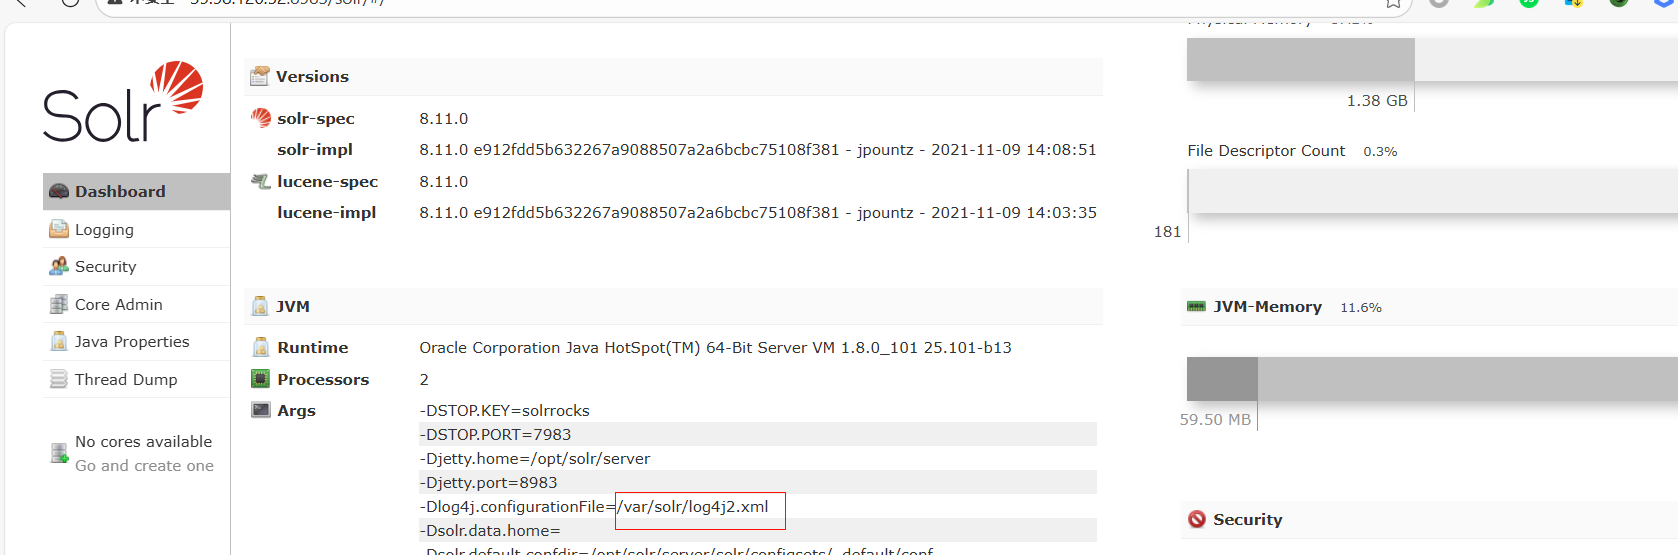
Task: Click the icon next to lucene-spec
Action: [x=261, y=181]
